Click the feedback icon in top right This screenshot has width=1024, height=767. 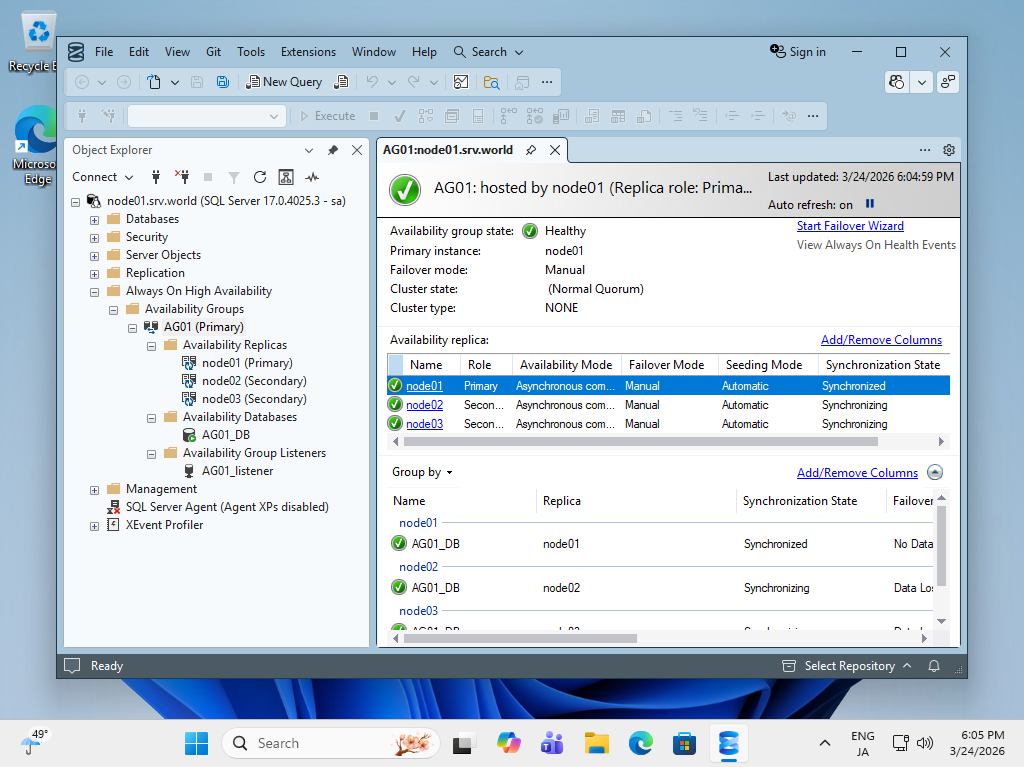click(948, 82)
